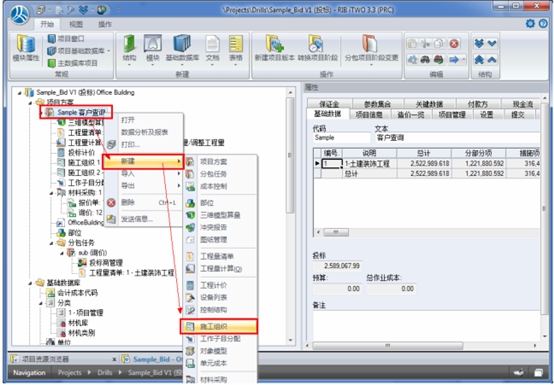This screenshot has height=385, width=554.
Task: Switch to the 视图 ribbon tab
Action: (76, 24)
